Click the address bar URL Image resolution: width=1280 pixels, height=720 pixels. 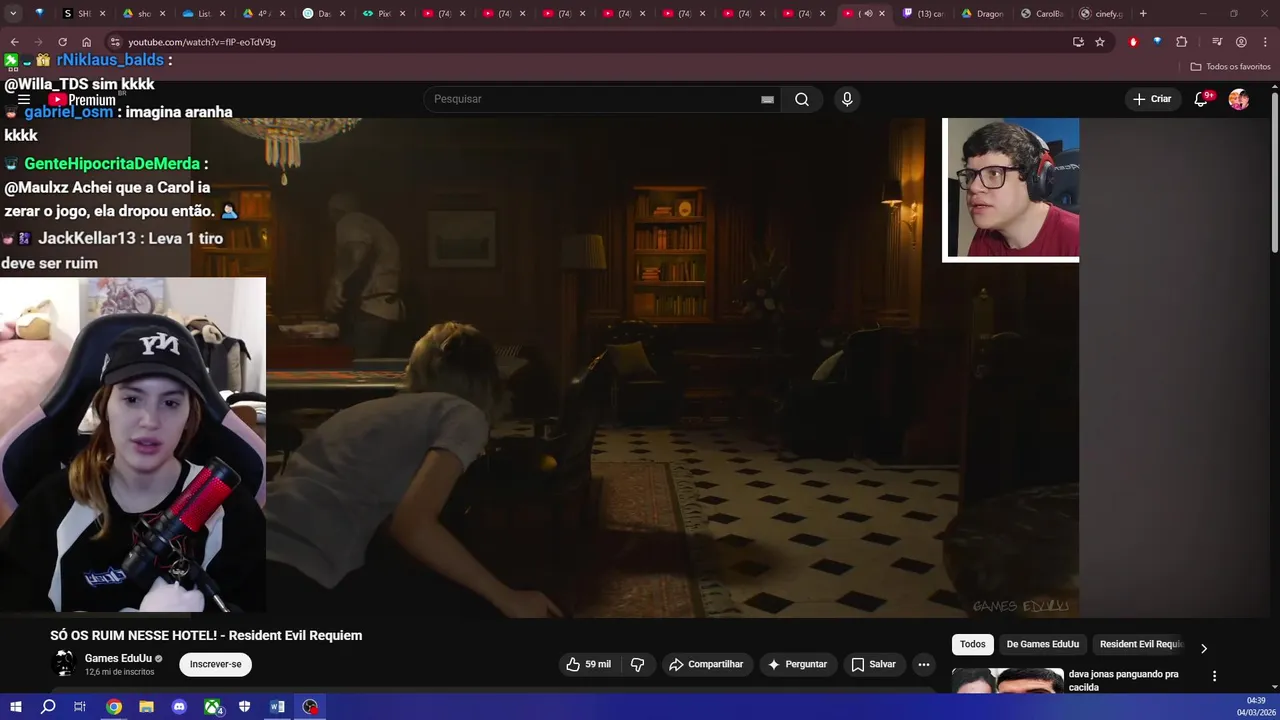click(202, 42)
